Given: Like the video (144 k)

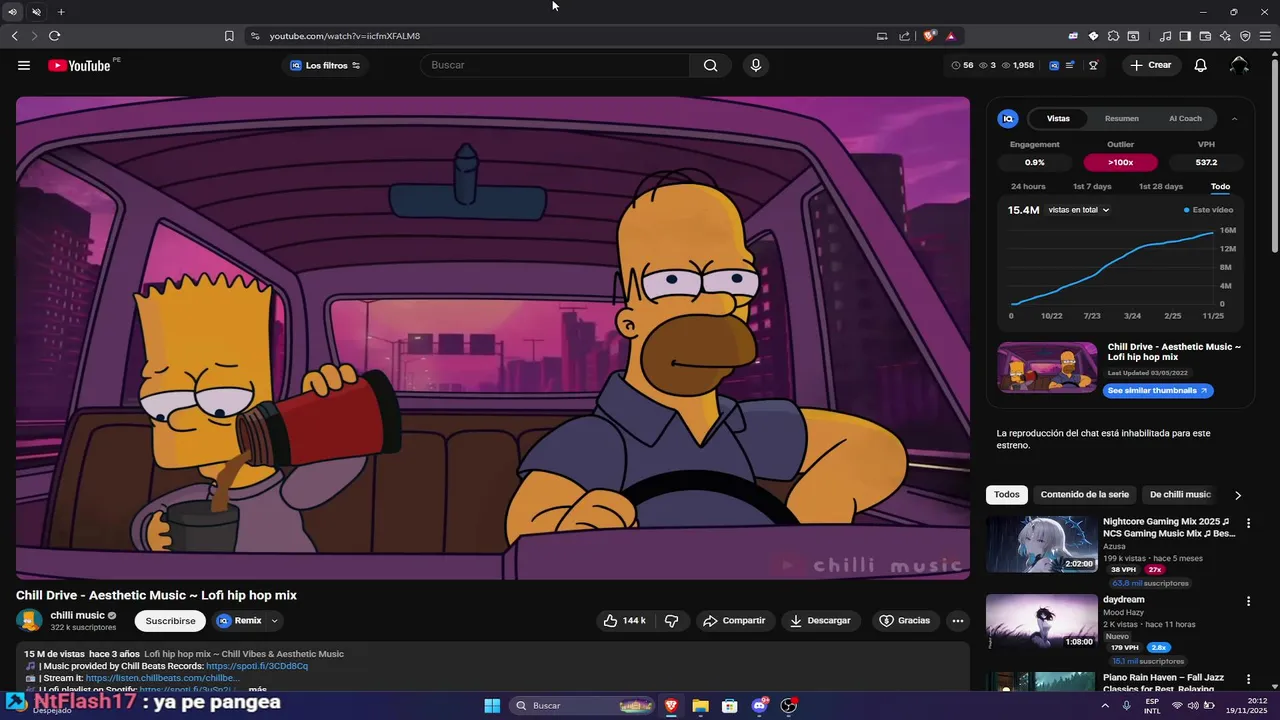Looking at the screenshot, I should click(x=624, y=621).
